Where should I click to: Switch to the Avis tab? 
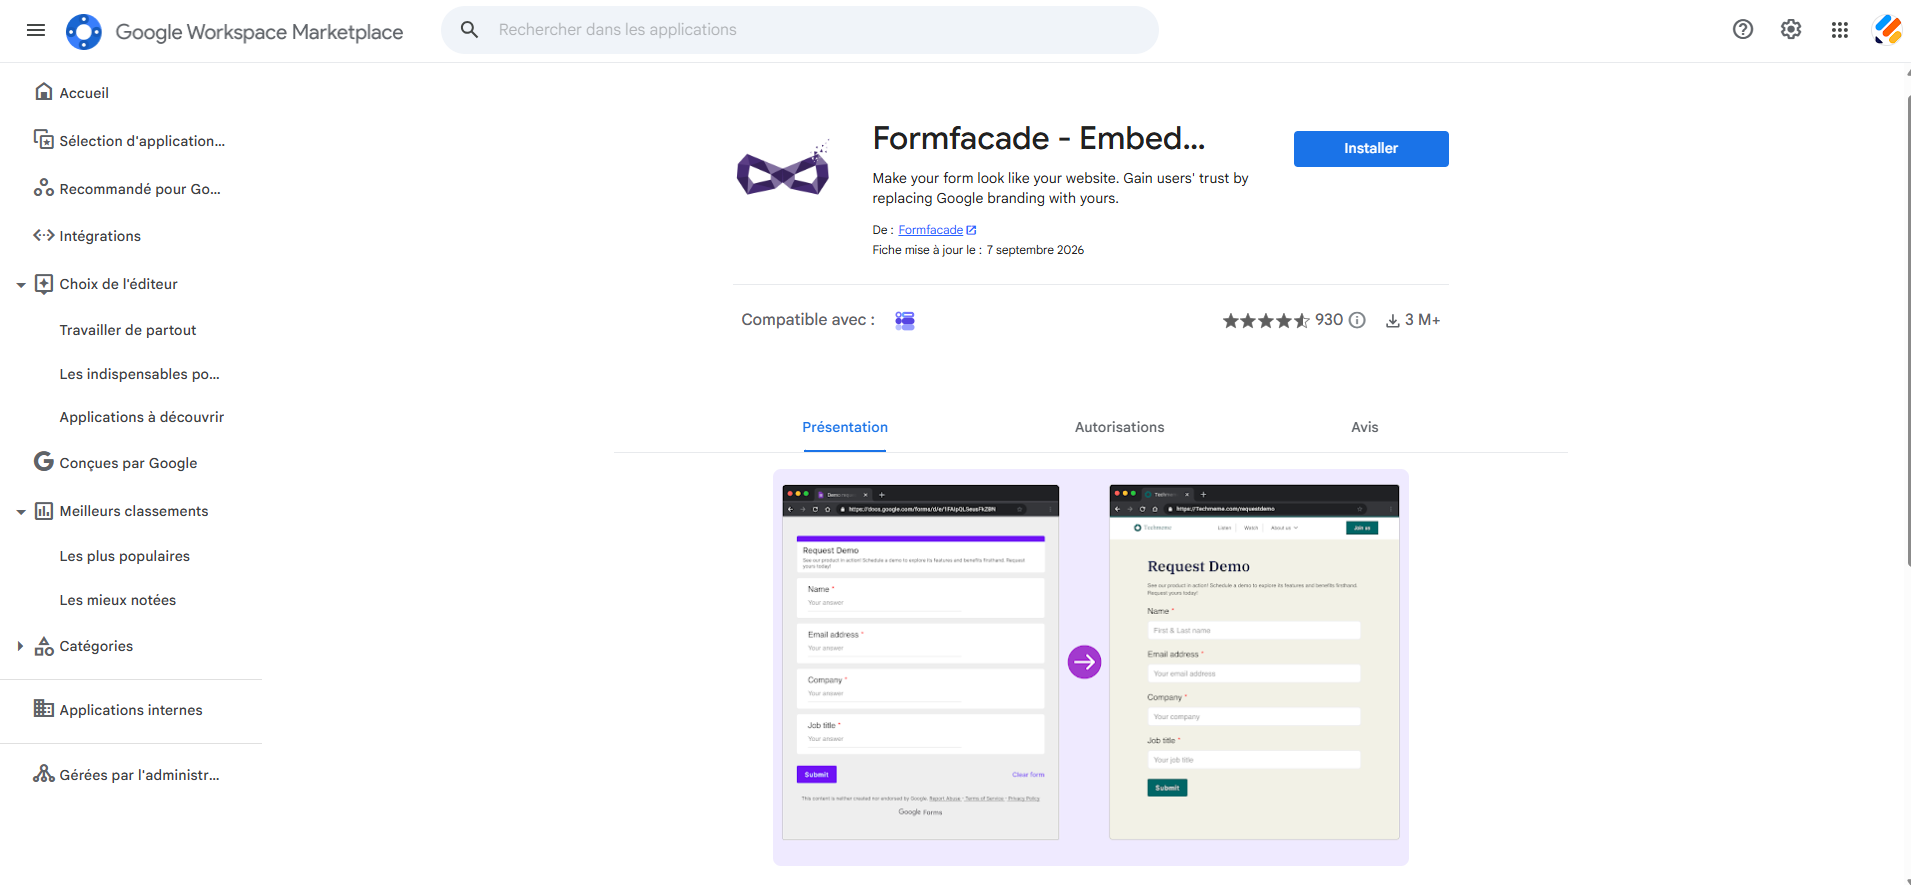tap(1364, 427)
